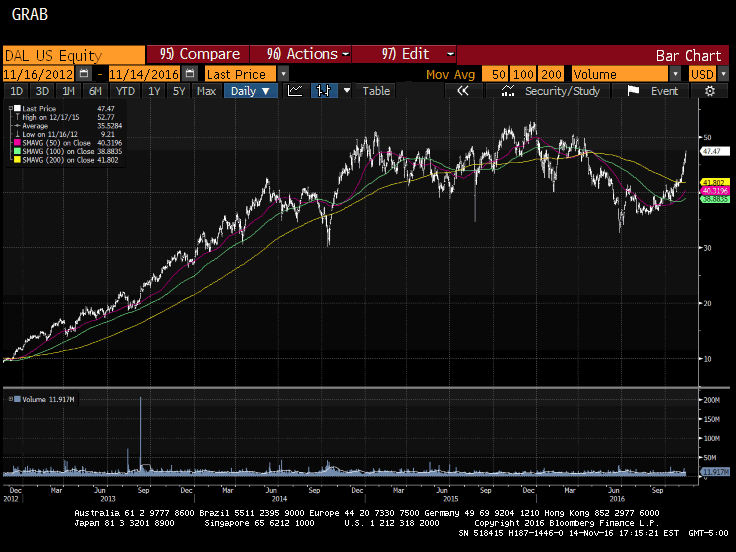The image size is (736, 552).
Task: Edit the 100-day moving average field
Action: coord(523,74)
